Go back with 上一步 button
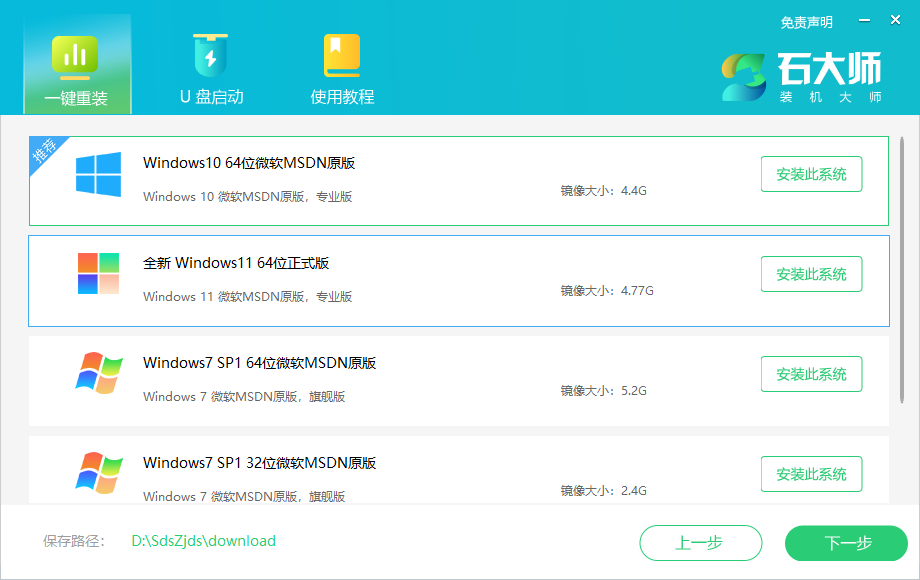The width and height of the screenshot is (920, 580). 701,543
